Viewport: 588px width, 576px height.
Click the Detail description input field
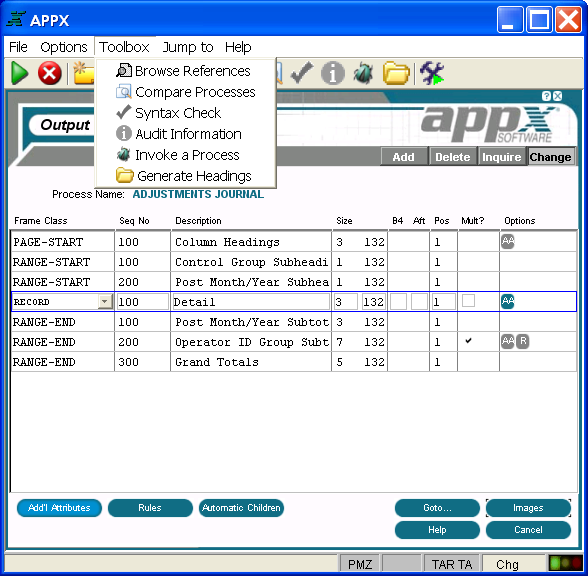pos(251,302)
